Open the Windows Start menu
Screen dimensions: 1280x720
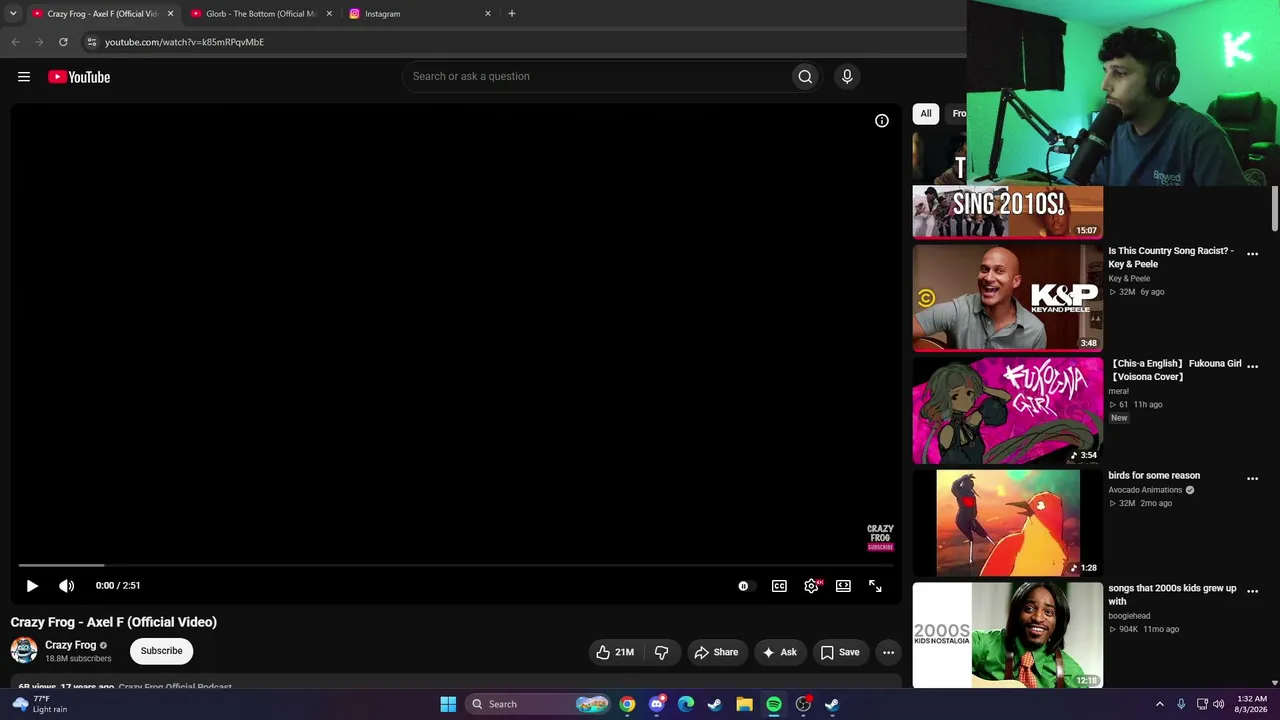point(448,704)
